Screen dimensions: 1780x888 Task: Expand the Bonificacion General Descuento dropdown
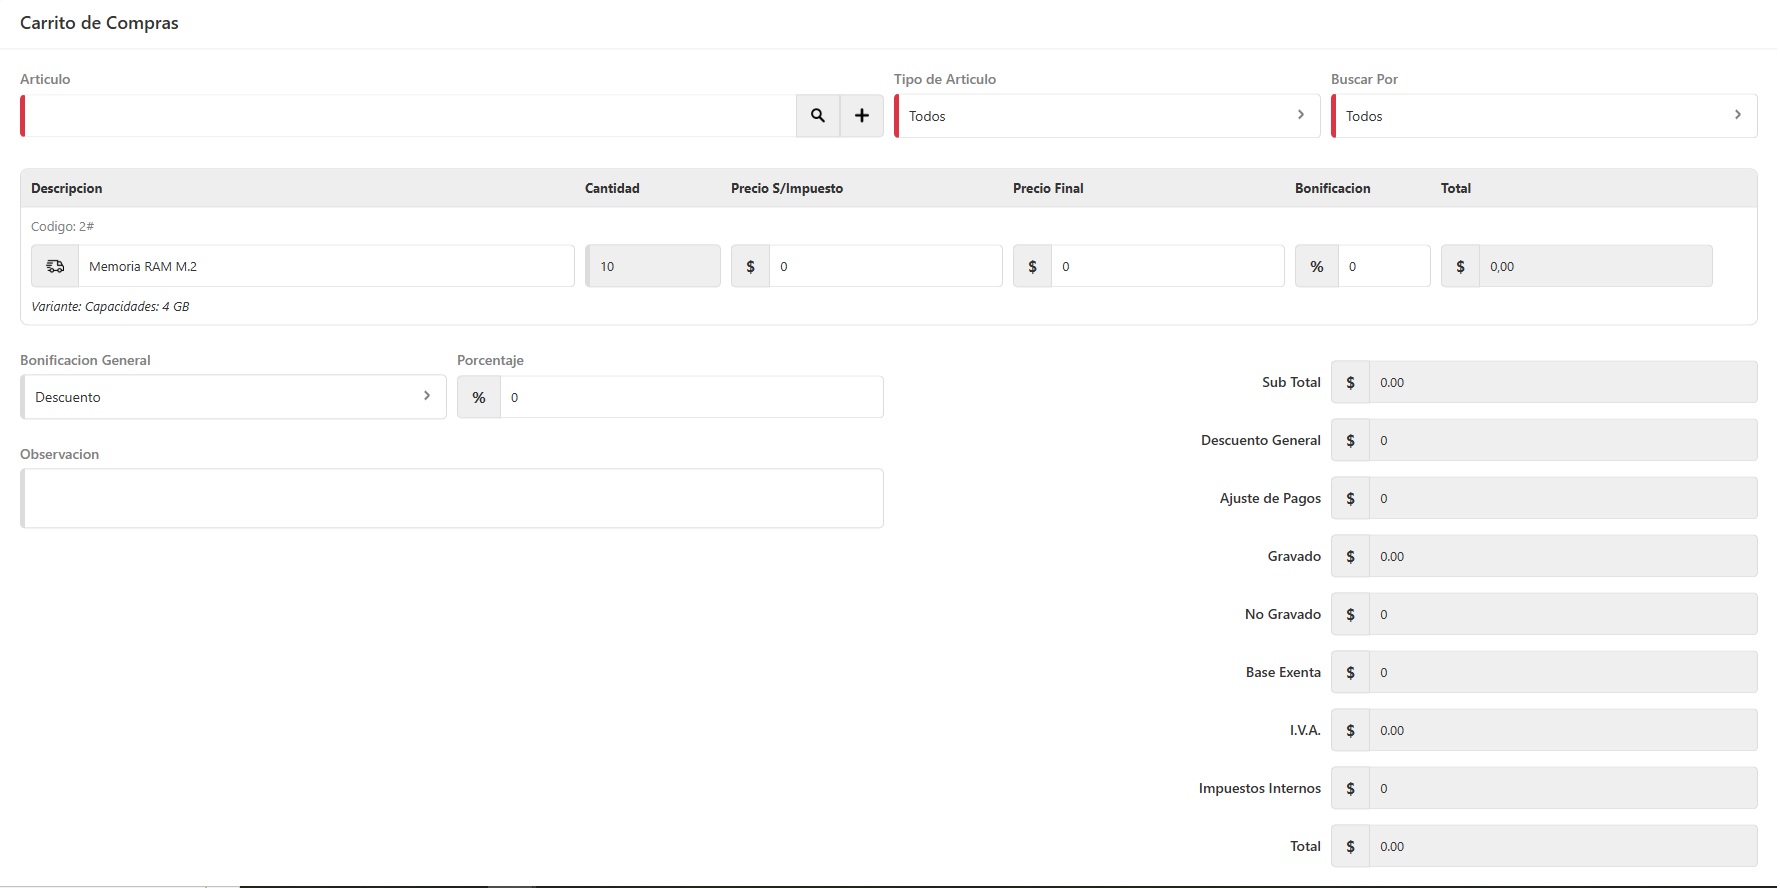(x=233, y=398)
